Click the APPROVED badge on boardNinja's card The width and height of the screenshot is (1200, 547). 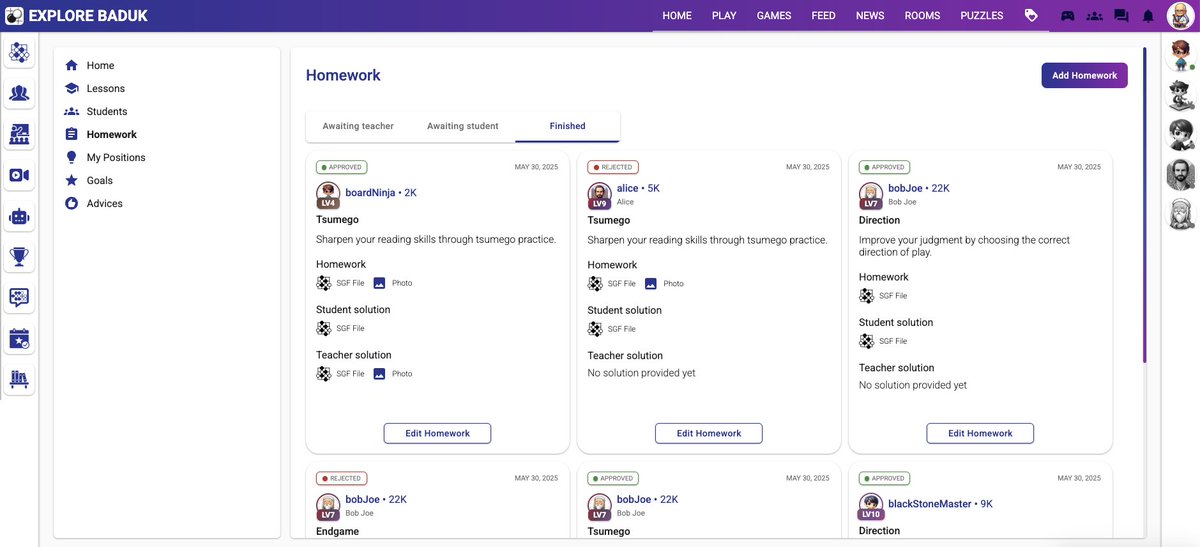pos(342,167)
